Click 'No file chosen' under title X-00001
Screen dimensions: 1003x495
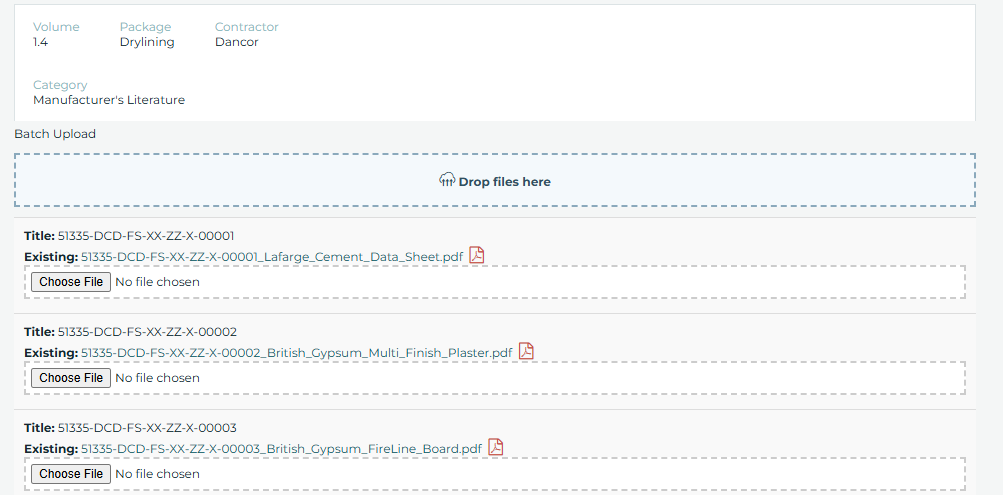coord(157,282)
